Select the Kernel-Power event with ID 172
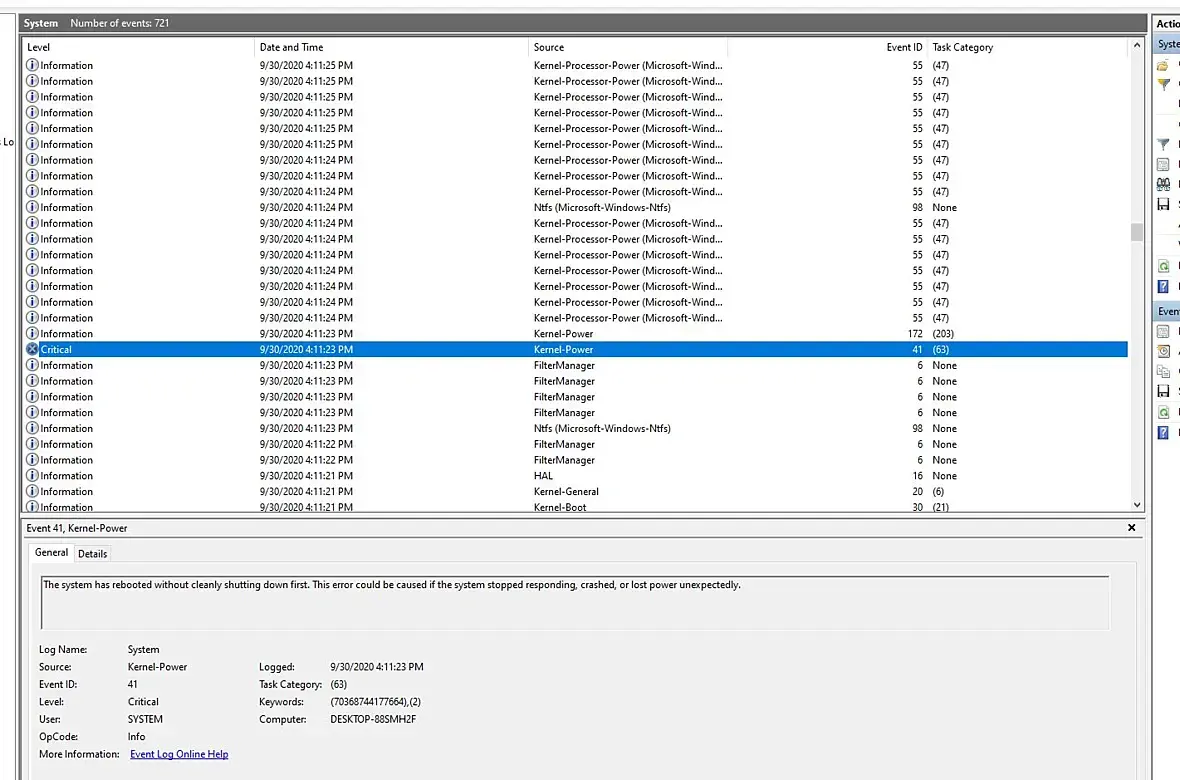This screenshot has width=1180, height=780. point(576,334)
